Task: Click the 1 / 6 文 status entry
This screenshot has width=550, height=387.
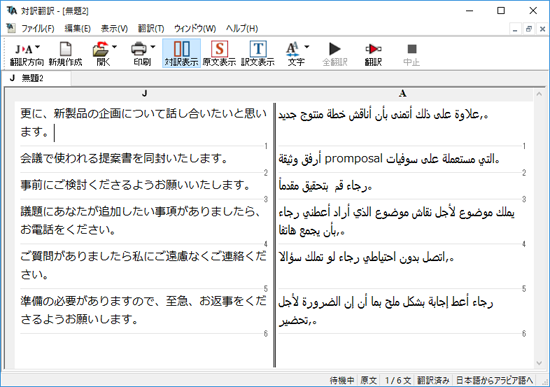Action: (x=398, y=380)
